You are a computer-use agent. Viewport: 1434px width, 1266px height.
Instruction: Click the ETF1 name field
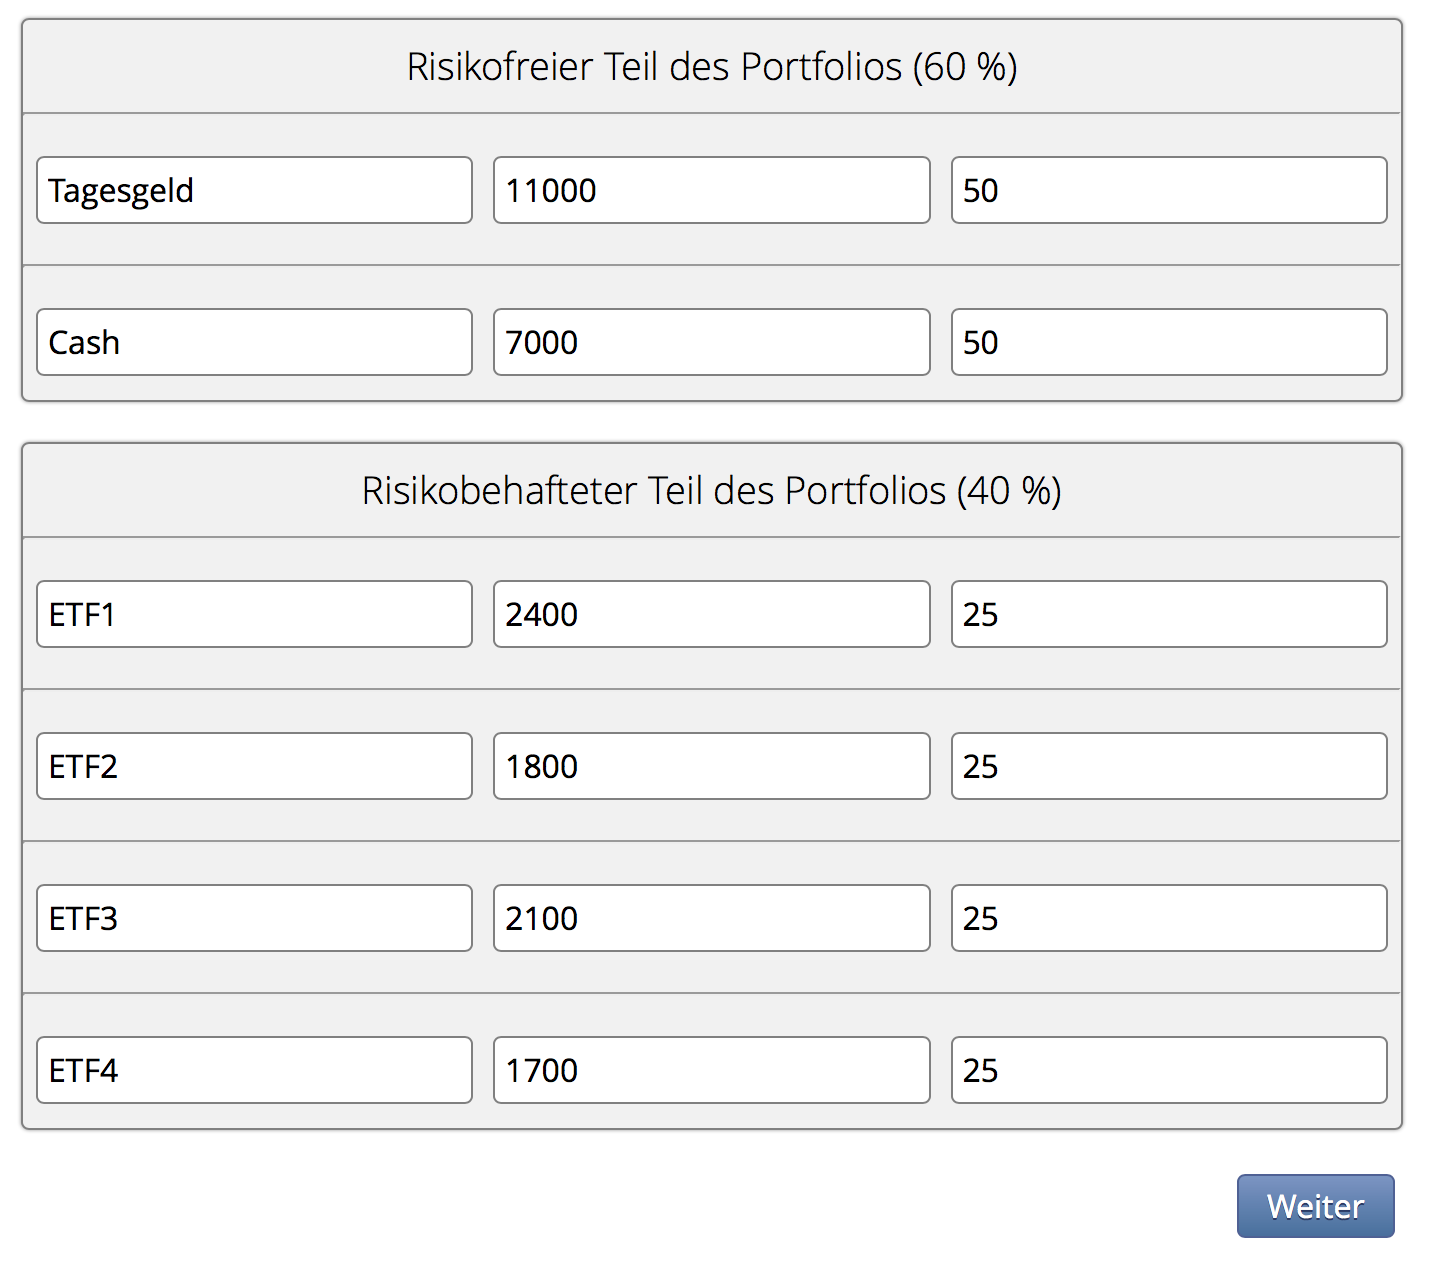tap(254, 614)
